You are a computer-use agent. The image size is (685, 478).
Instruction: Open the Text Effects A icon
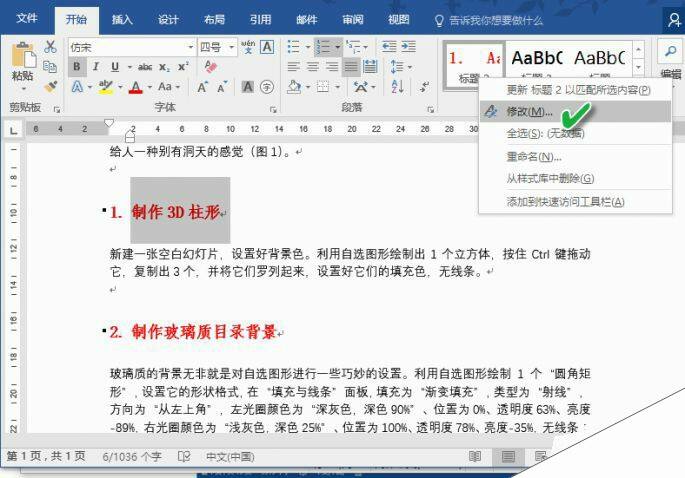click(x=77, y=87)
